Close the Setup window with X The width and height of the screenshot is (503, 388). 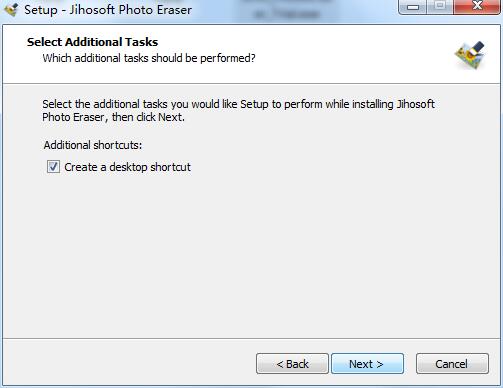point(477,7)
